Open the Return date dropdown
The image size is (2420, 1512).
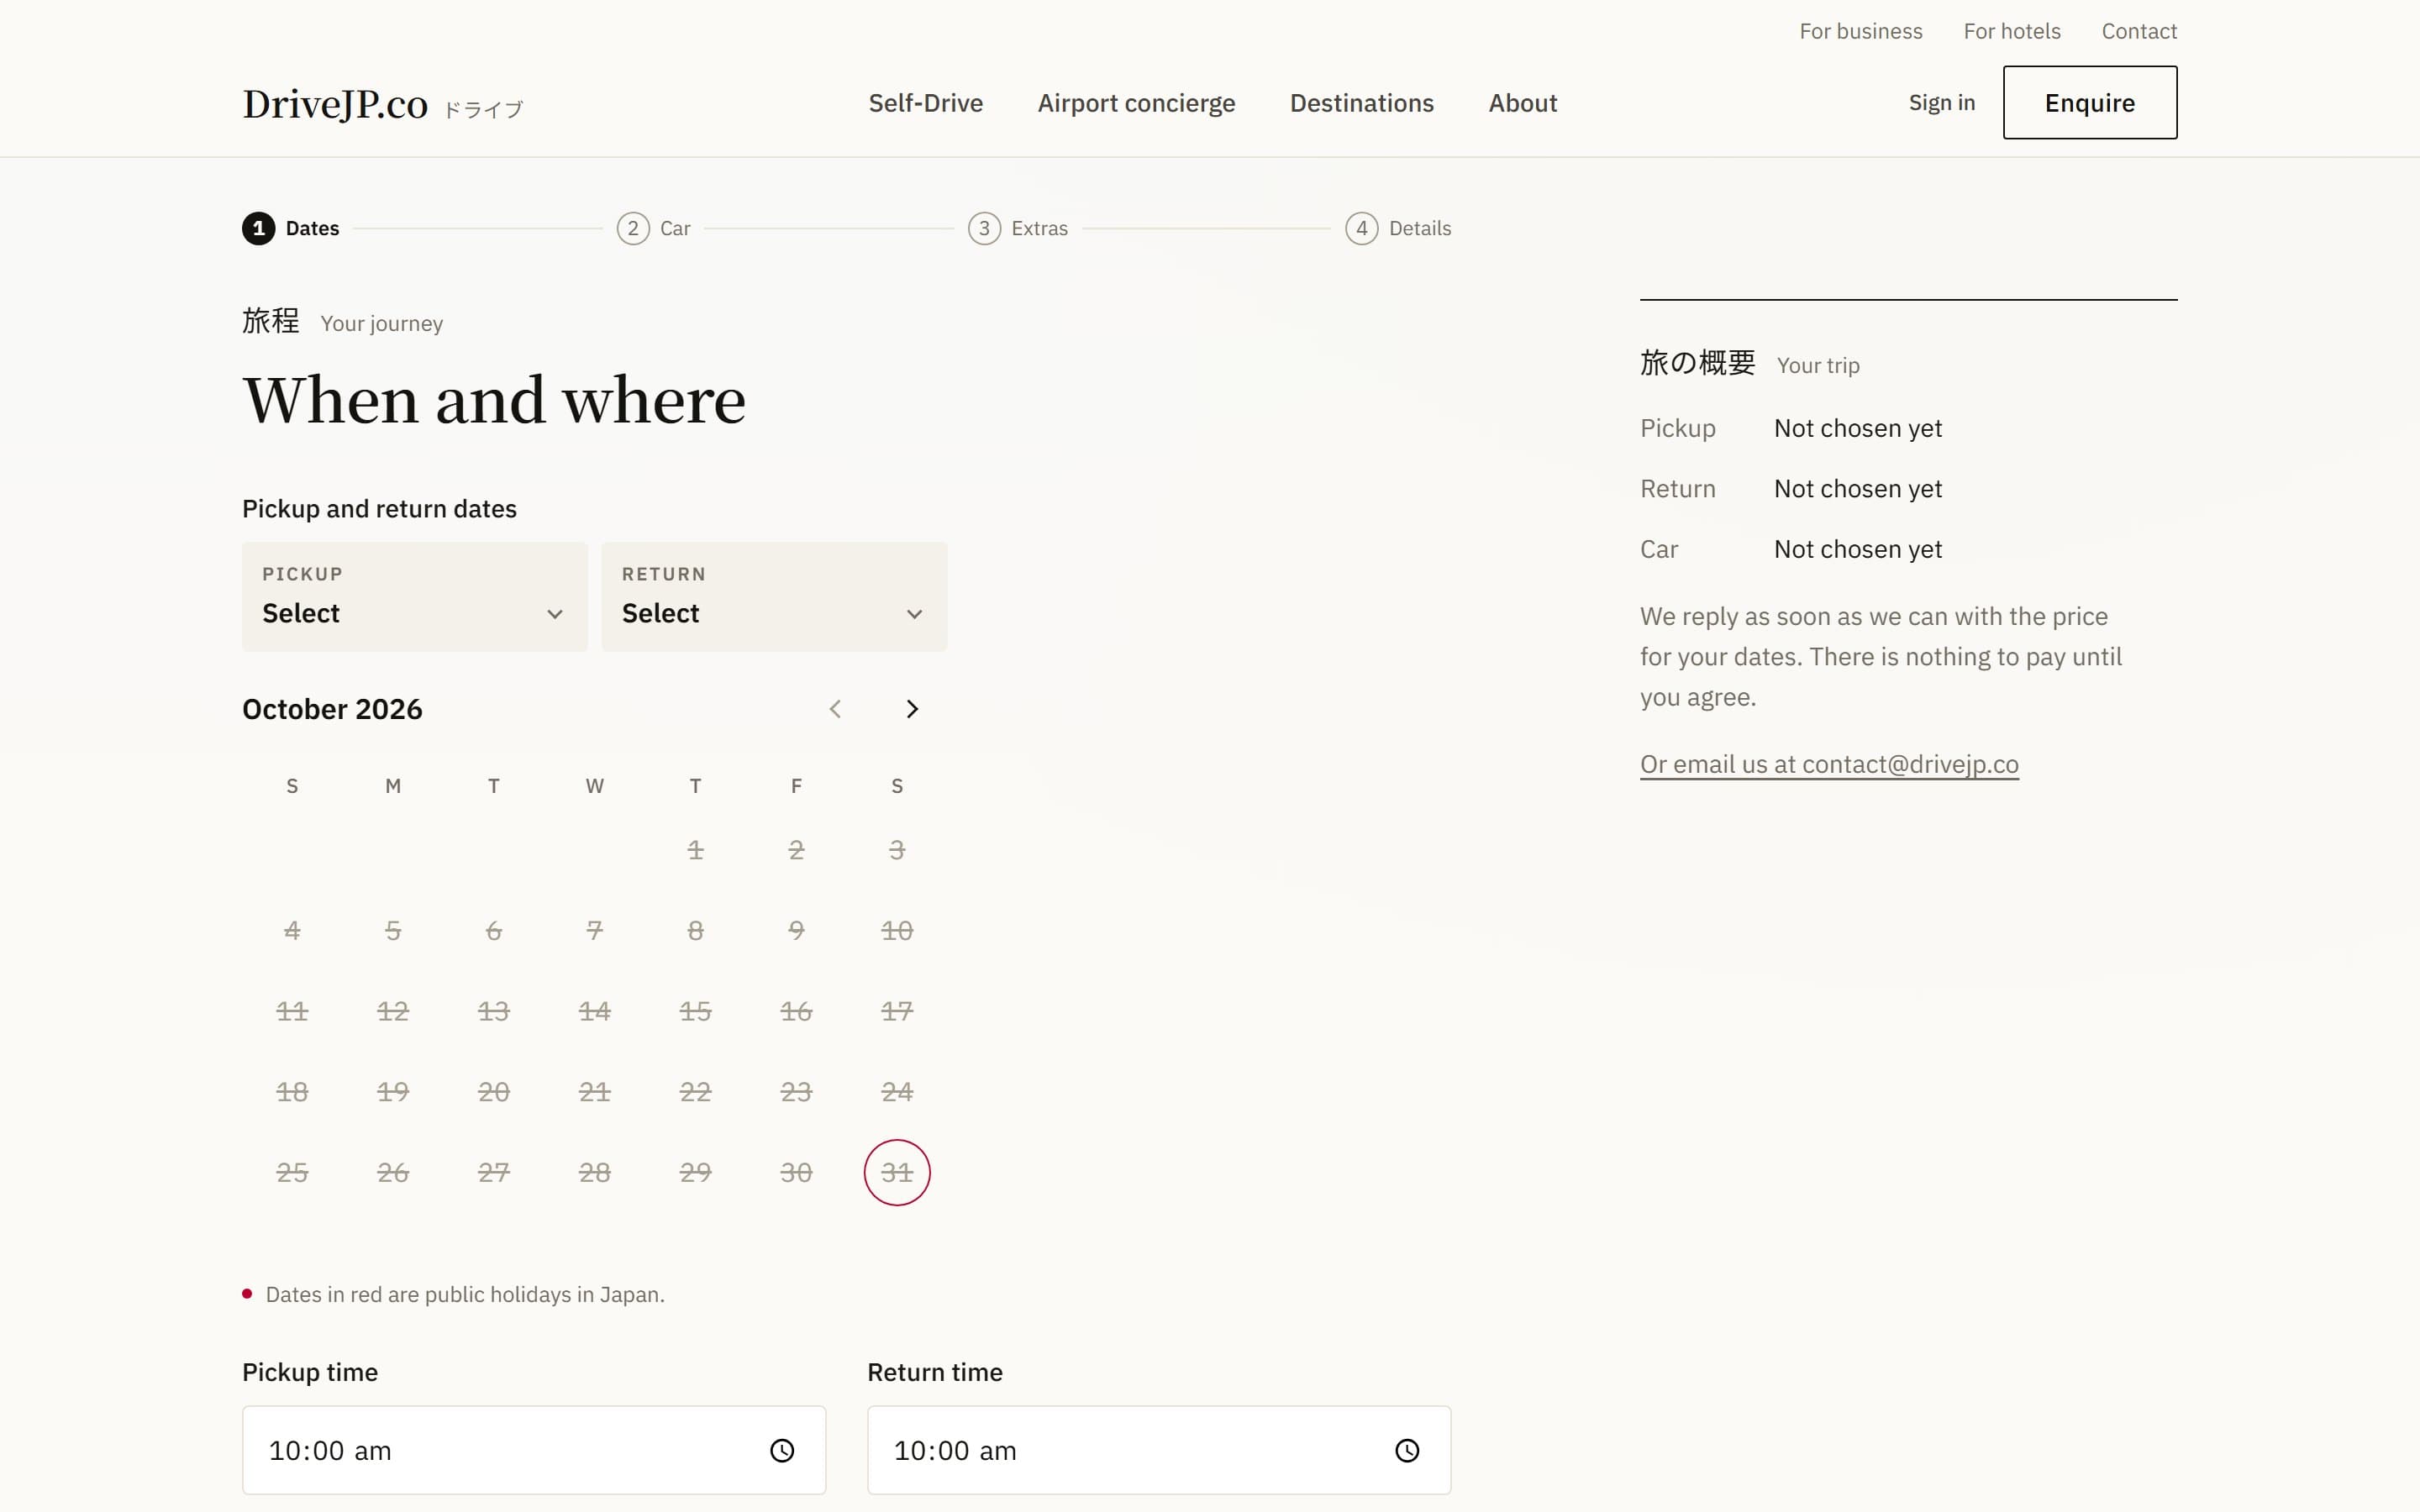click(x=774, y=597)
